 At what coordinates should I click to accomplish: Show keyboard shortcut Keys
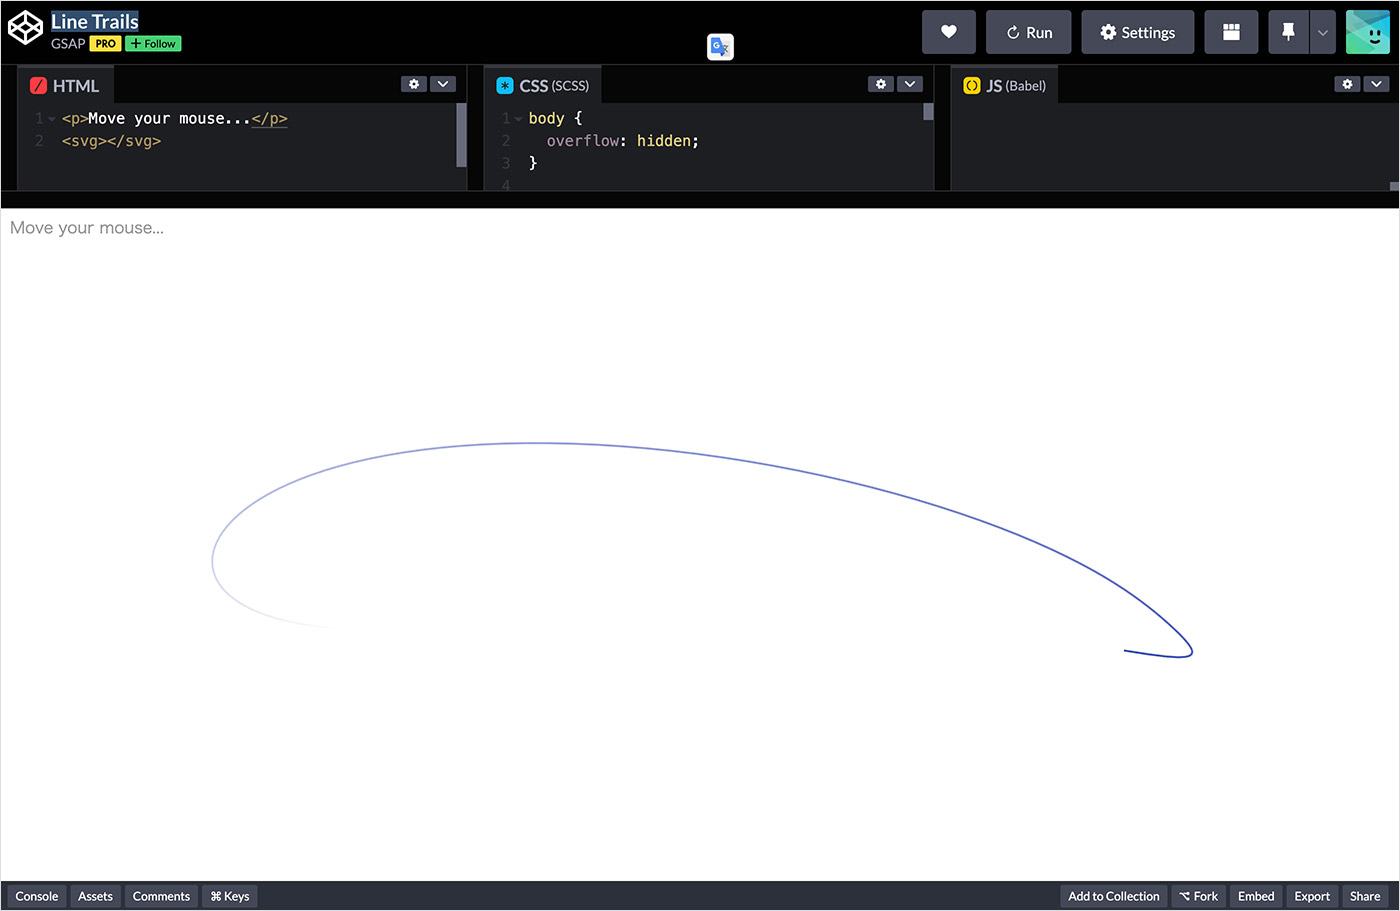coord(230,896)
